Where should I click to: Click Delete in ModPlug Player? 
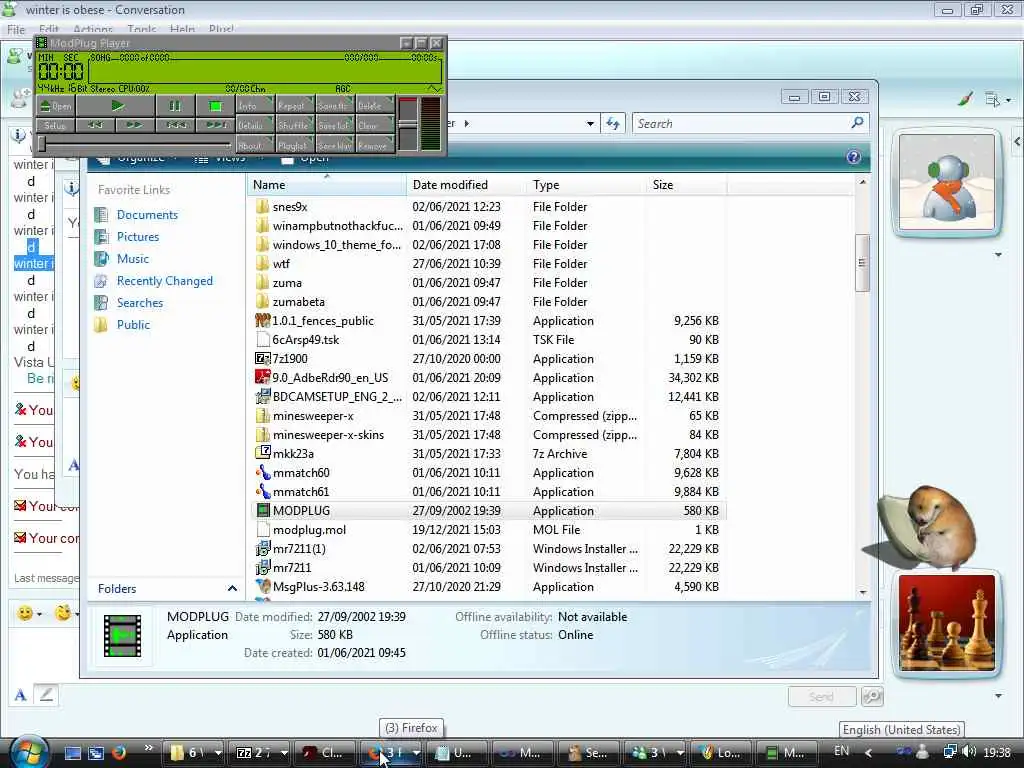click(x=374, y=105)
